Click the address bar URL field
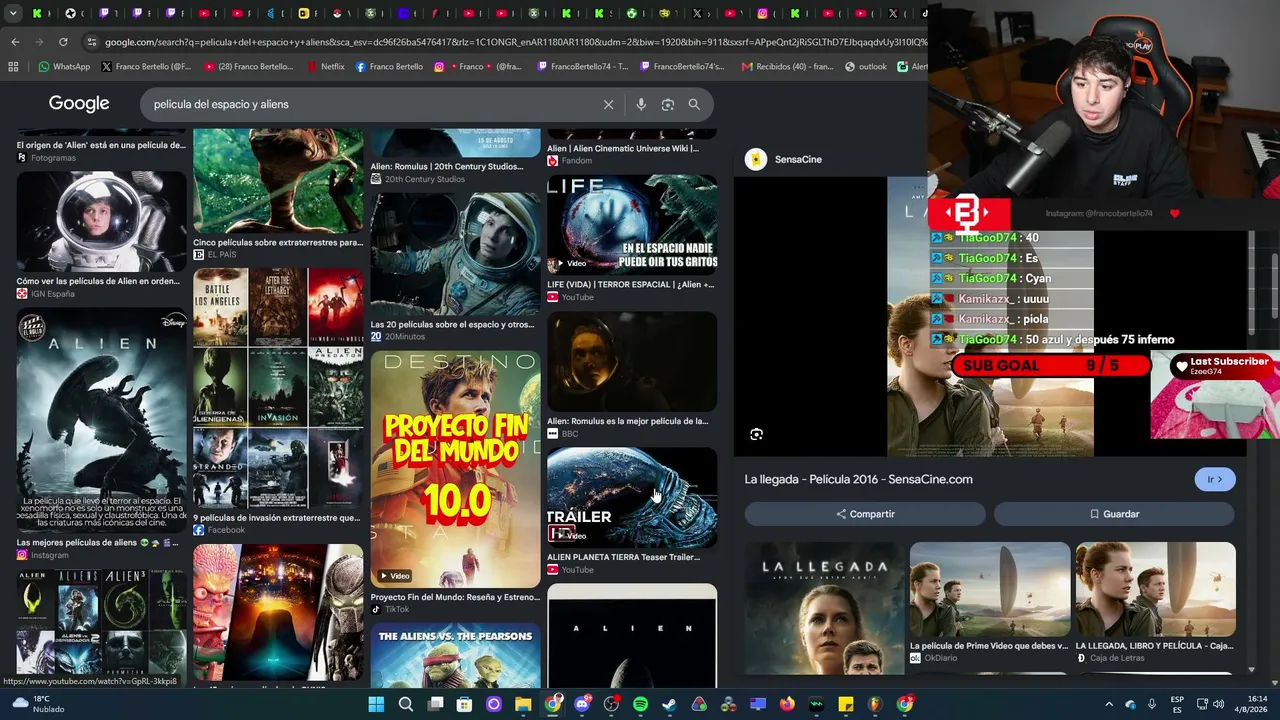This screenshot has height=720, width=1280. [x=515, y=42]
